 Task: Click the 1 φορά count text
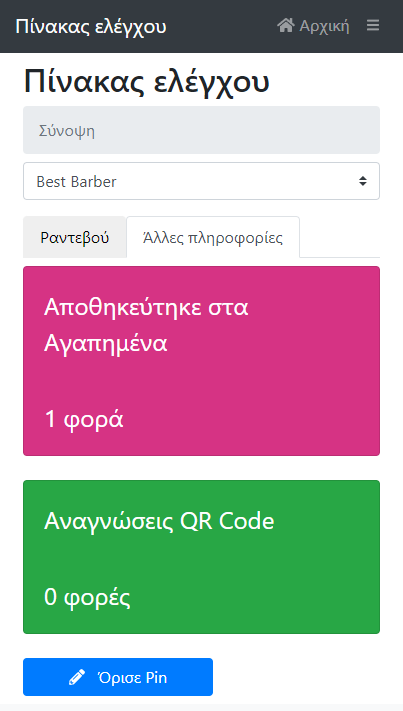84,419
